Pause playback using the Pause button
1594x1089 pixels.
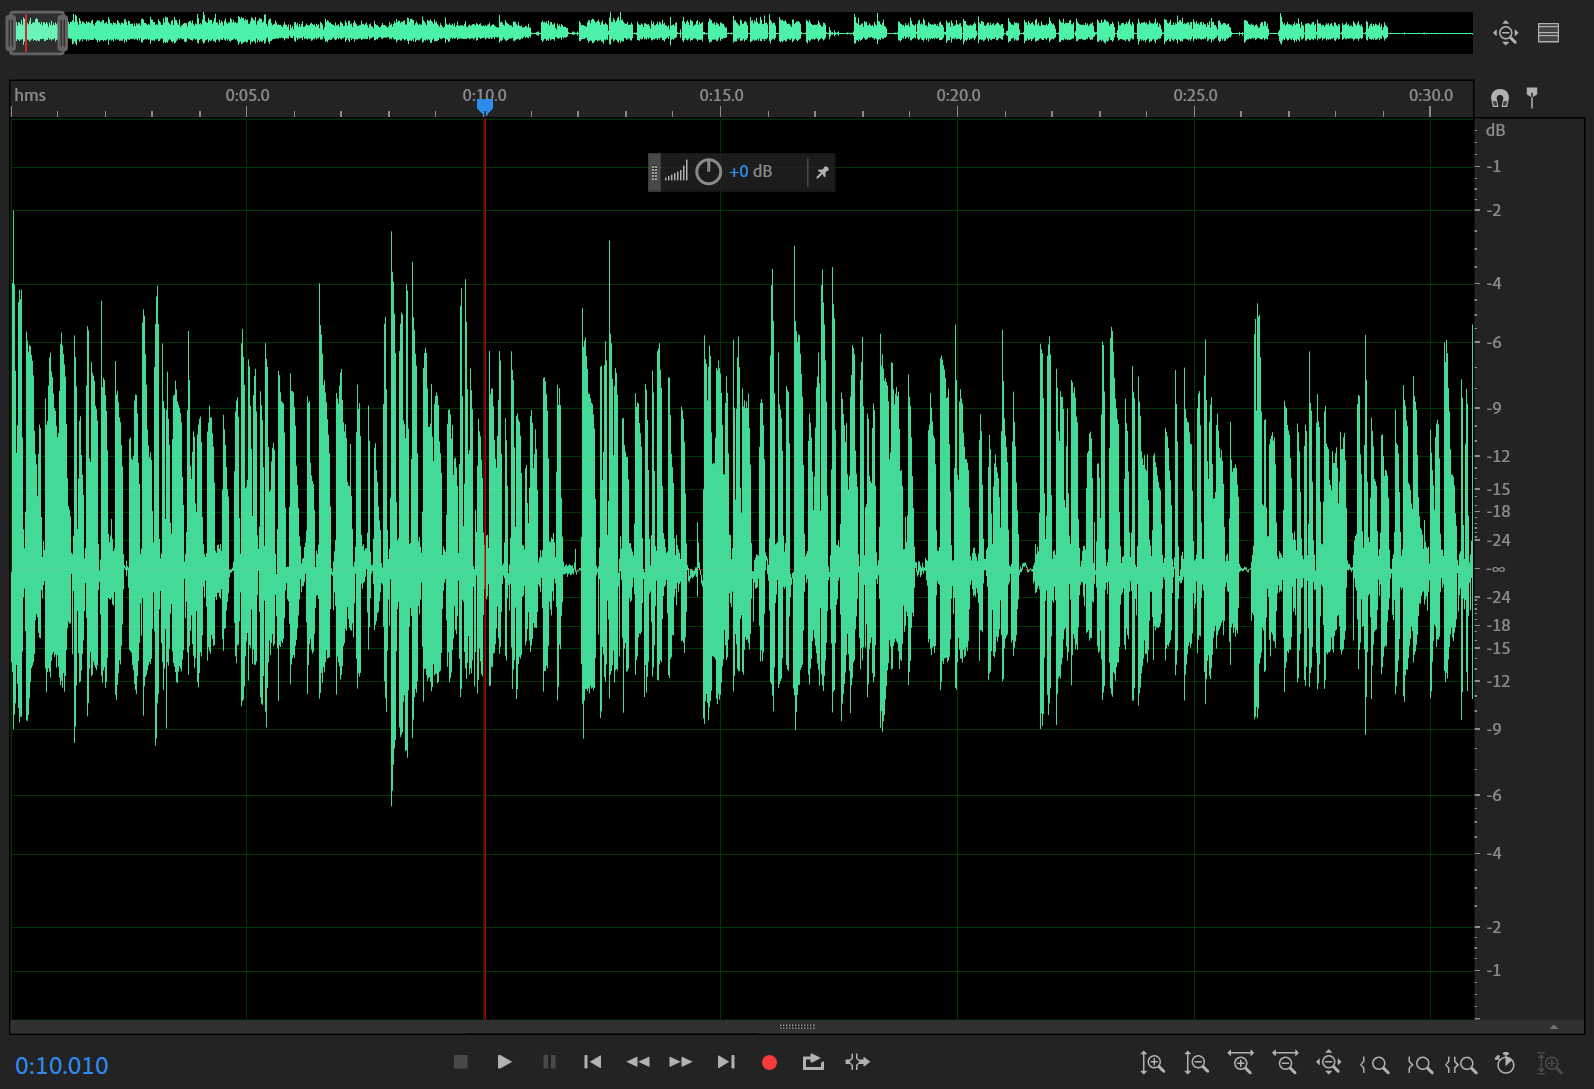549,1062
